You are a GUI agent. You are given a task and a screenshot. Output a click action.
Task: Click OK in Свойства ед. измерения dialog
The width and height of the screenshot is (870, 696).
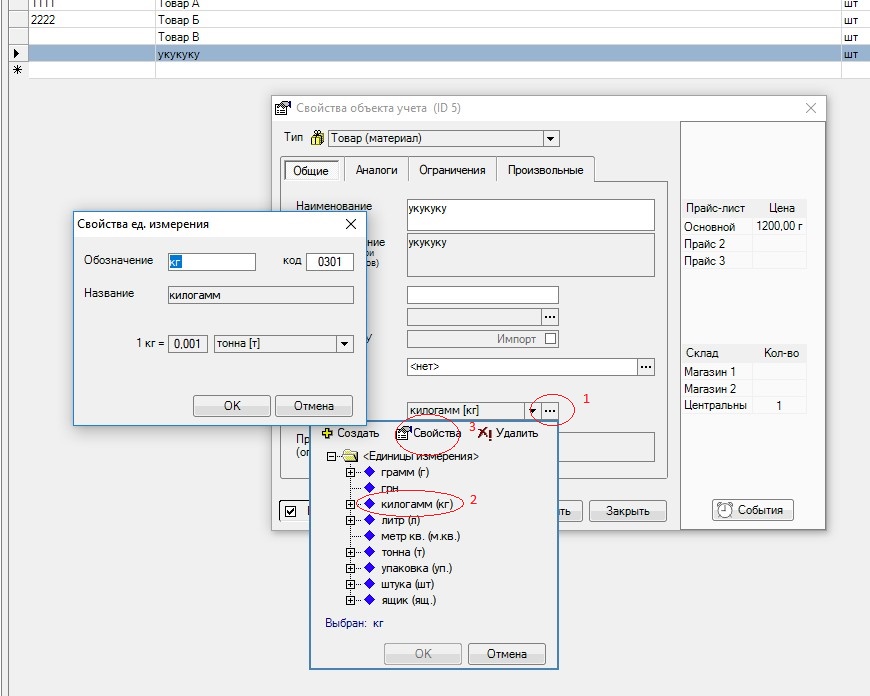click(x=232, y=406)
